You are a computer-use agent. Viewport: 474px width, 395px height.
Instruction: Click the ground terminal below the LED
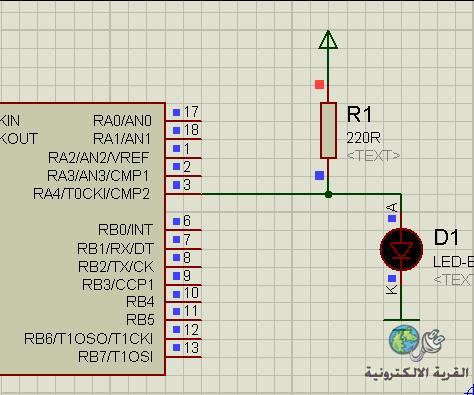tap(401, 320)
